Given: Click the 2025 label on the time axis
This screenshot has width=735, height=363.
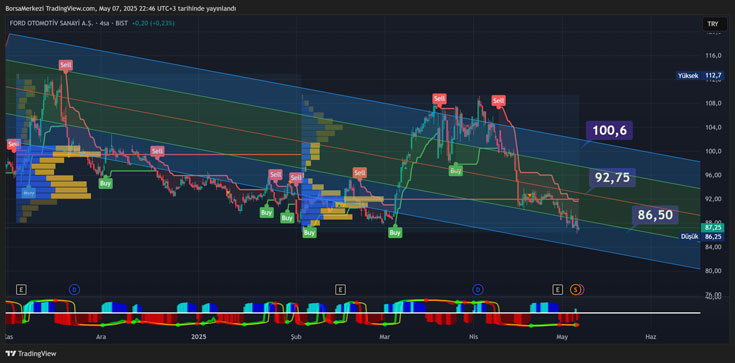Looking at the screenshot, I should (199, 337).
